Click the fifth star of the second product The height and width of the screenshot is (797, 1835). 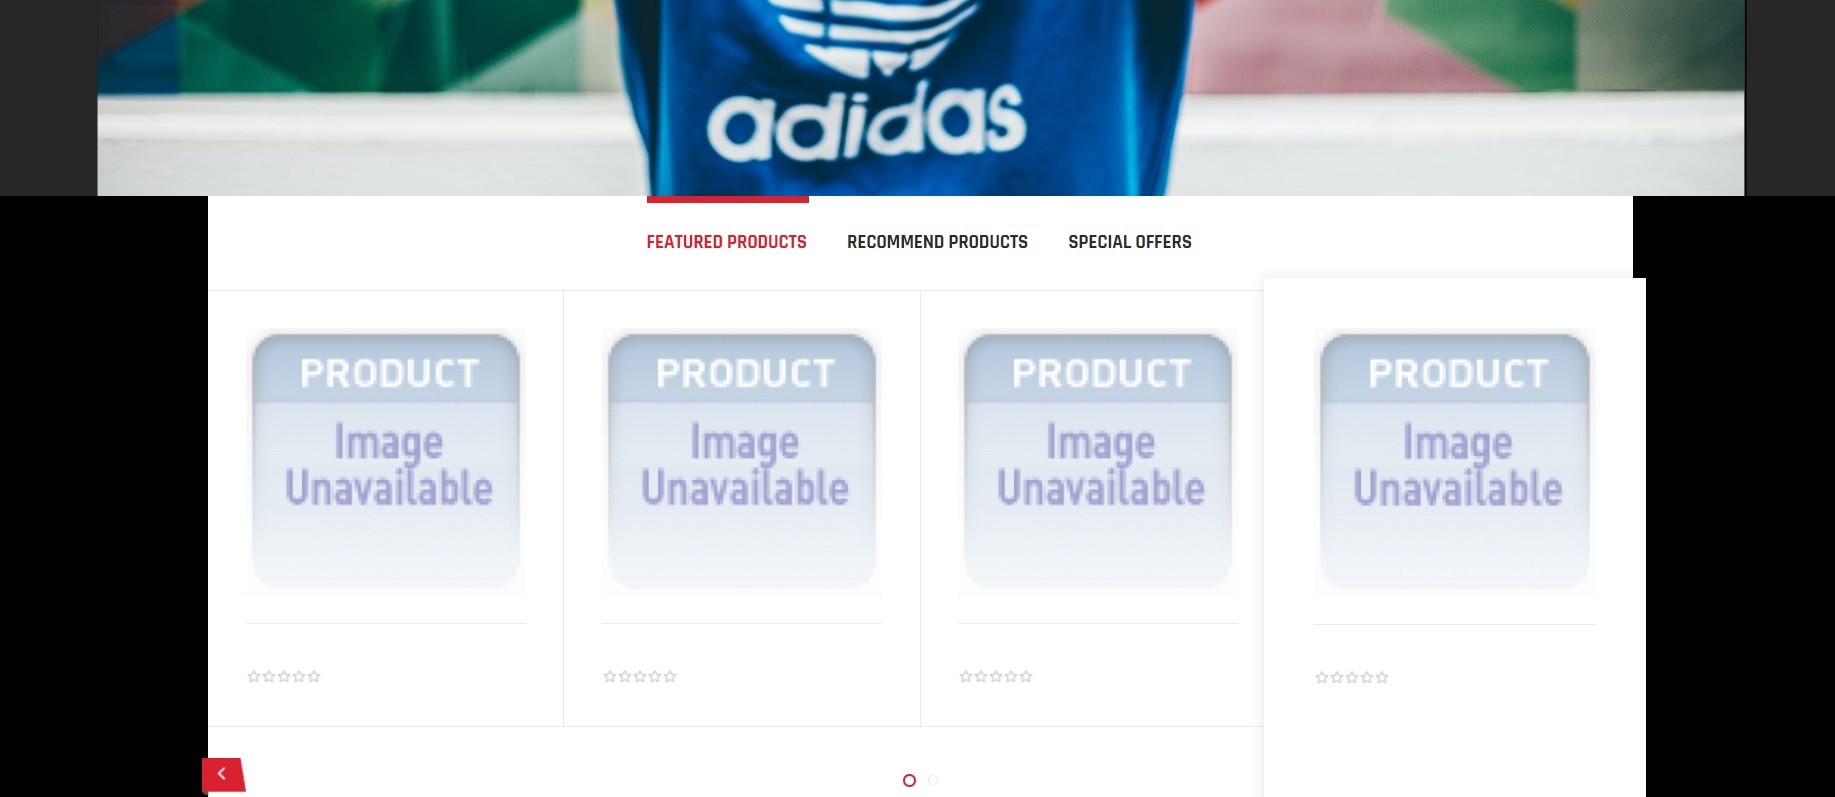[x=670, y=677]
